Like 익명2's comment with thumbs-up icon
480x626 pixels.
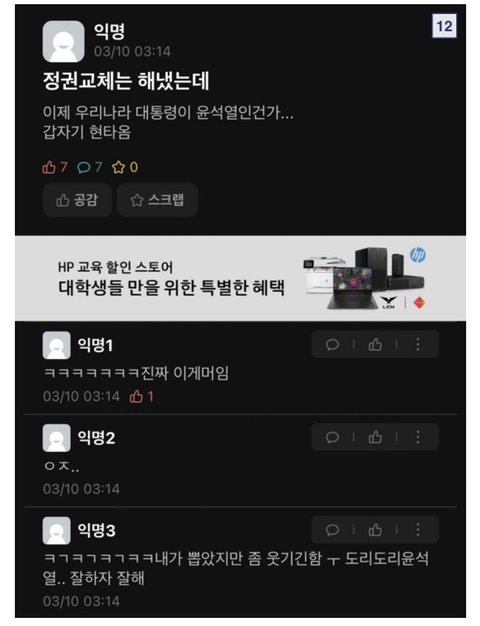pos(375,437)
